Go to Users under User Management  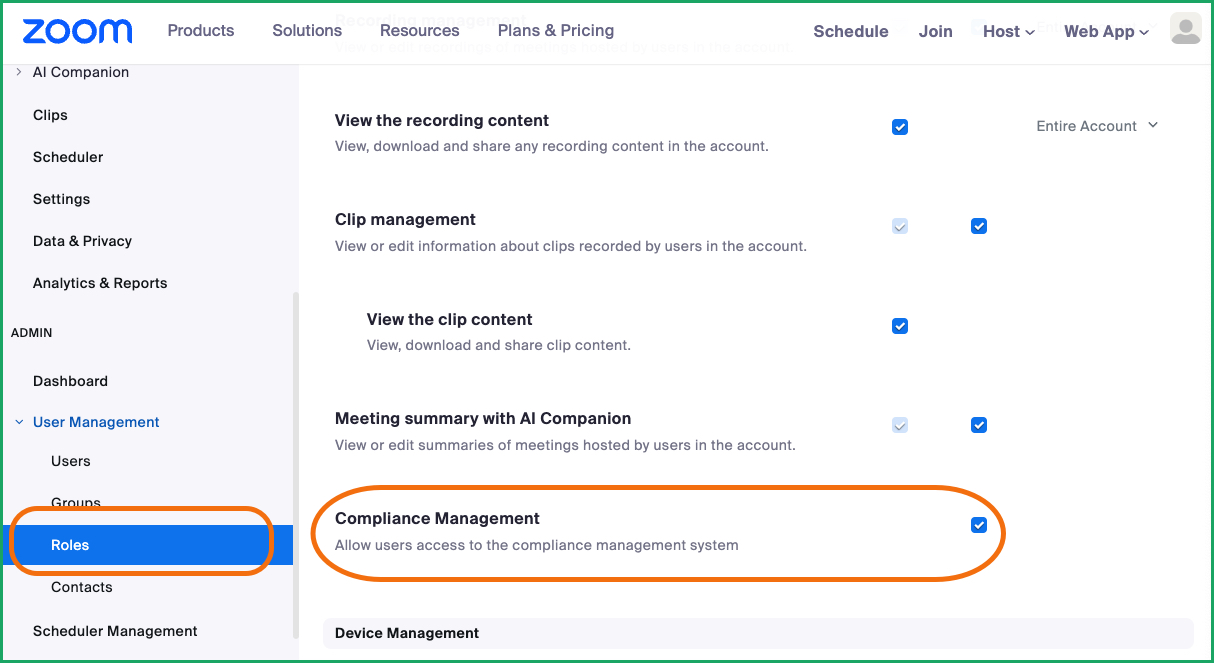click(x=71, y=461)
